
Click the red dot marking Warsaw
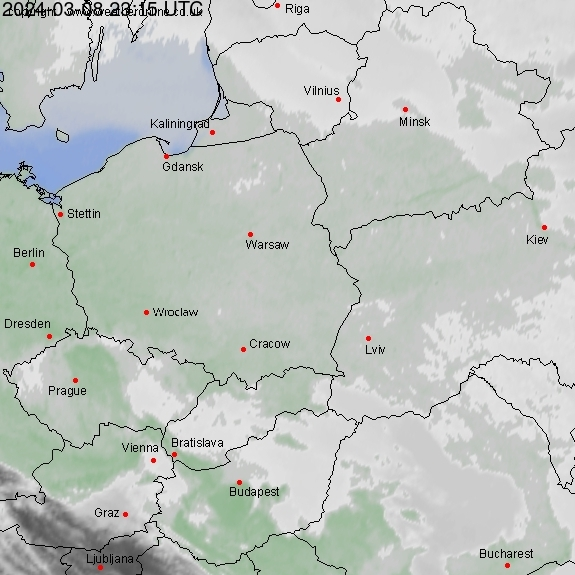point(250,234)
